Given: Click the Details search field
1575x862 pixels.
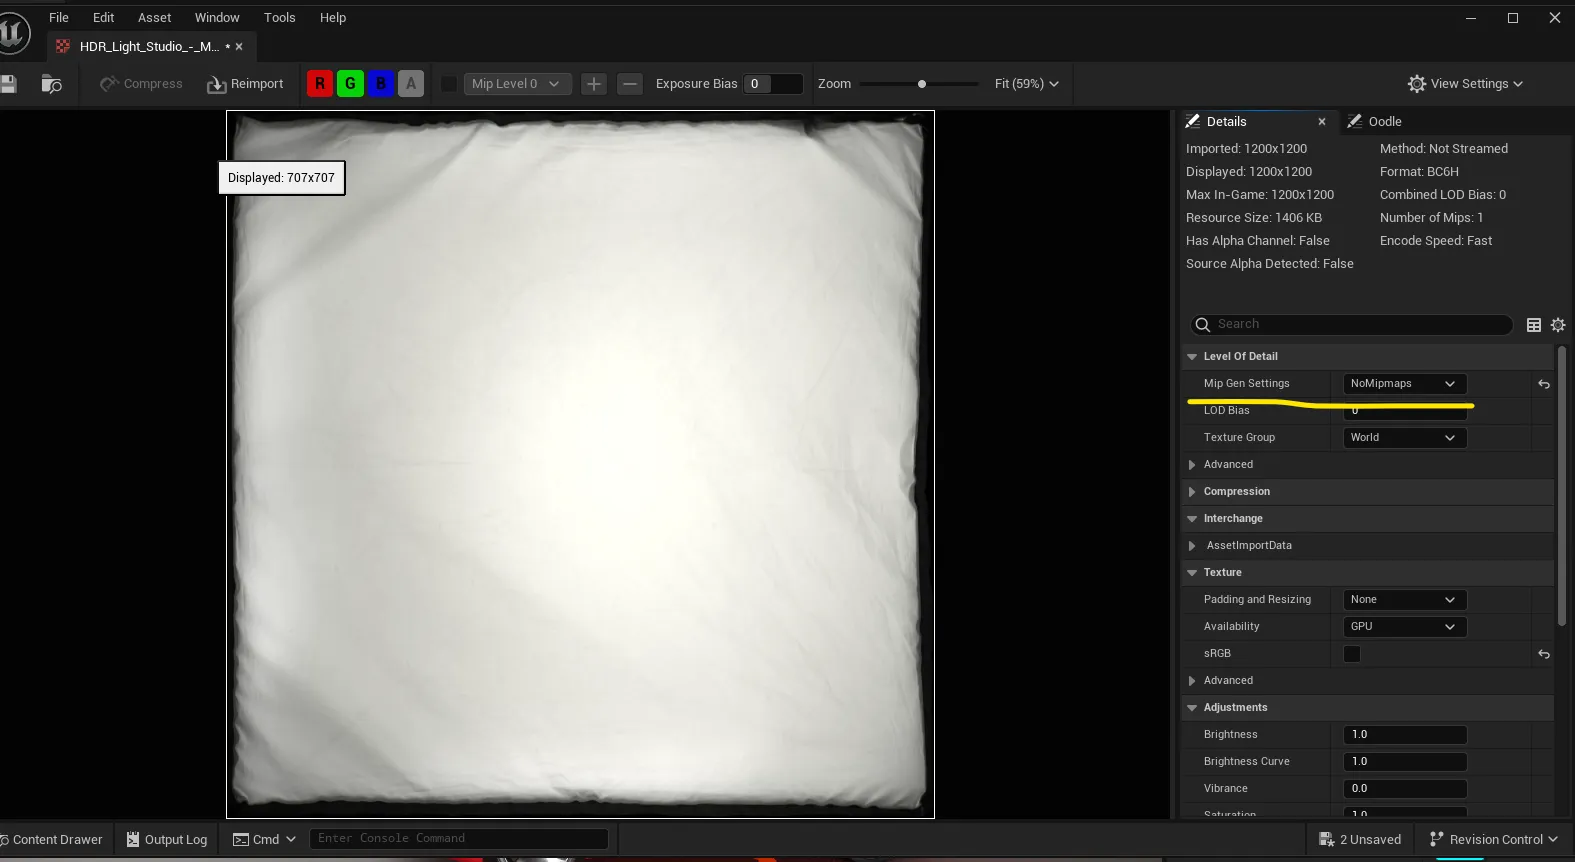Looking at the screenshot, I should 1352,324.
